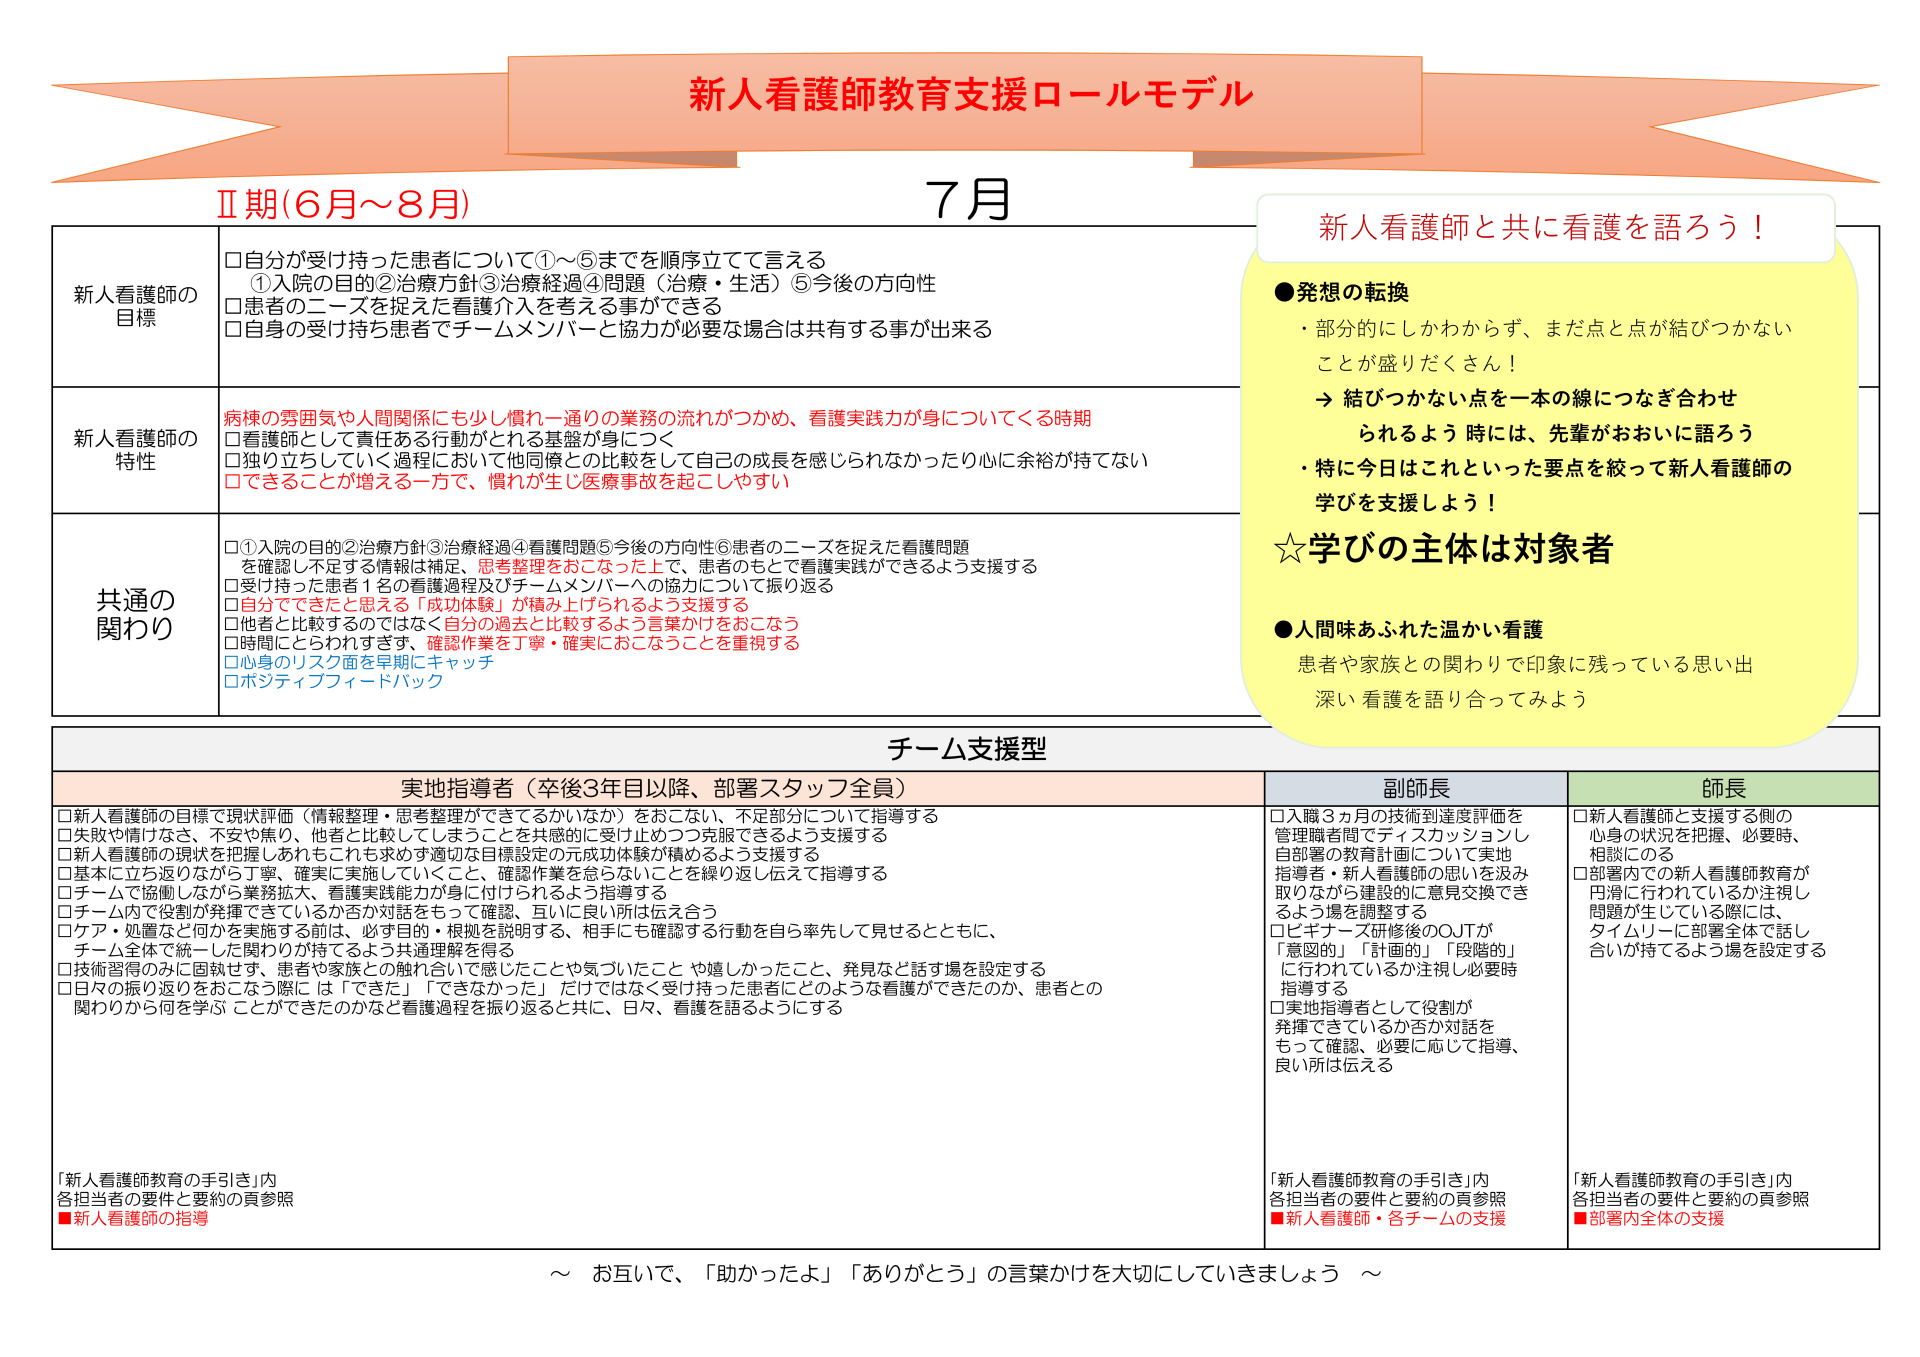
Task: Click the line チームで協働しながら業務拡大
Action: click(x=362, y=892)
